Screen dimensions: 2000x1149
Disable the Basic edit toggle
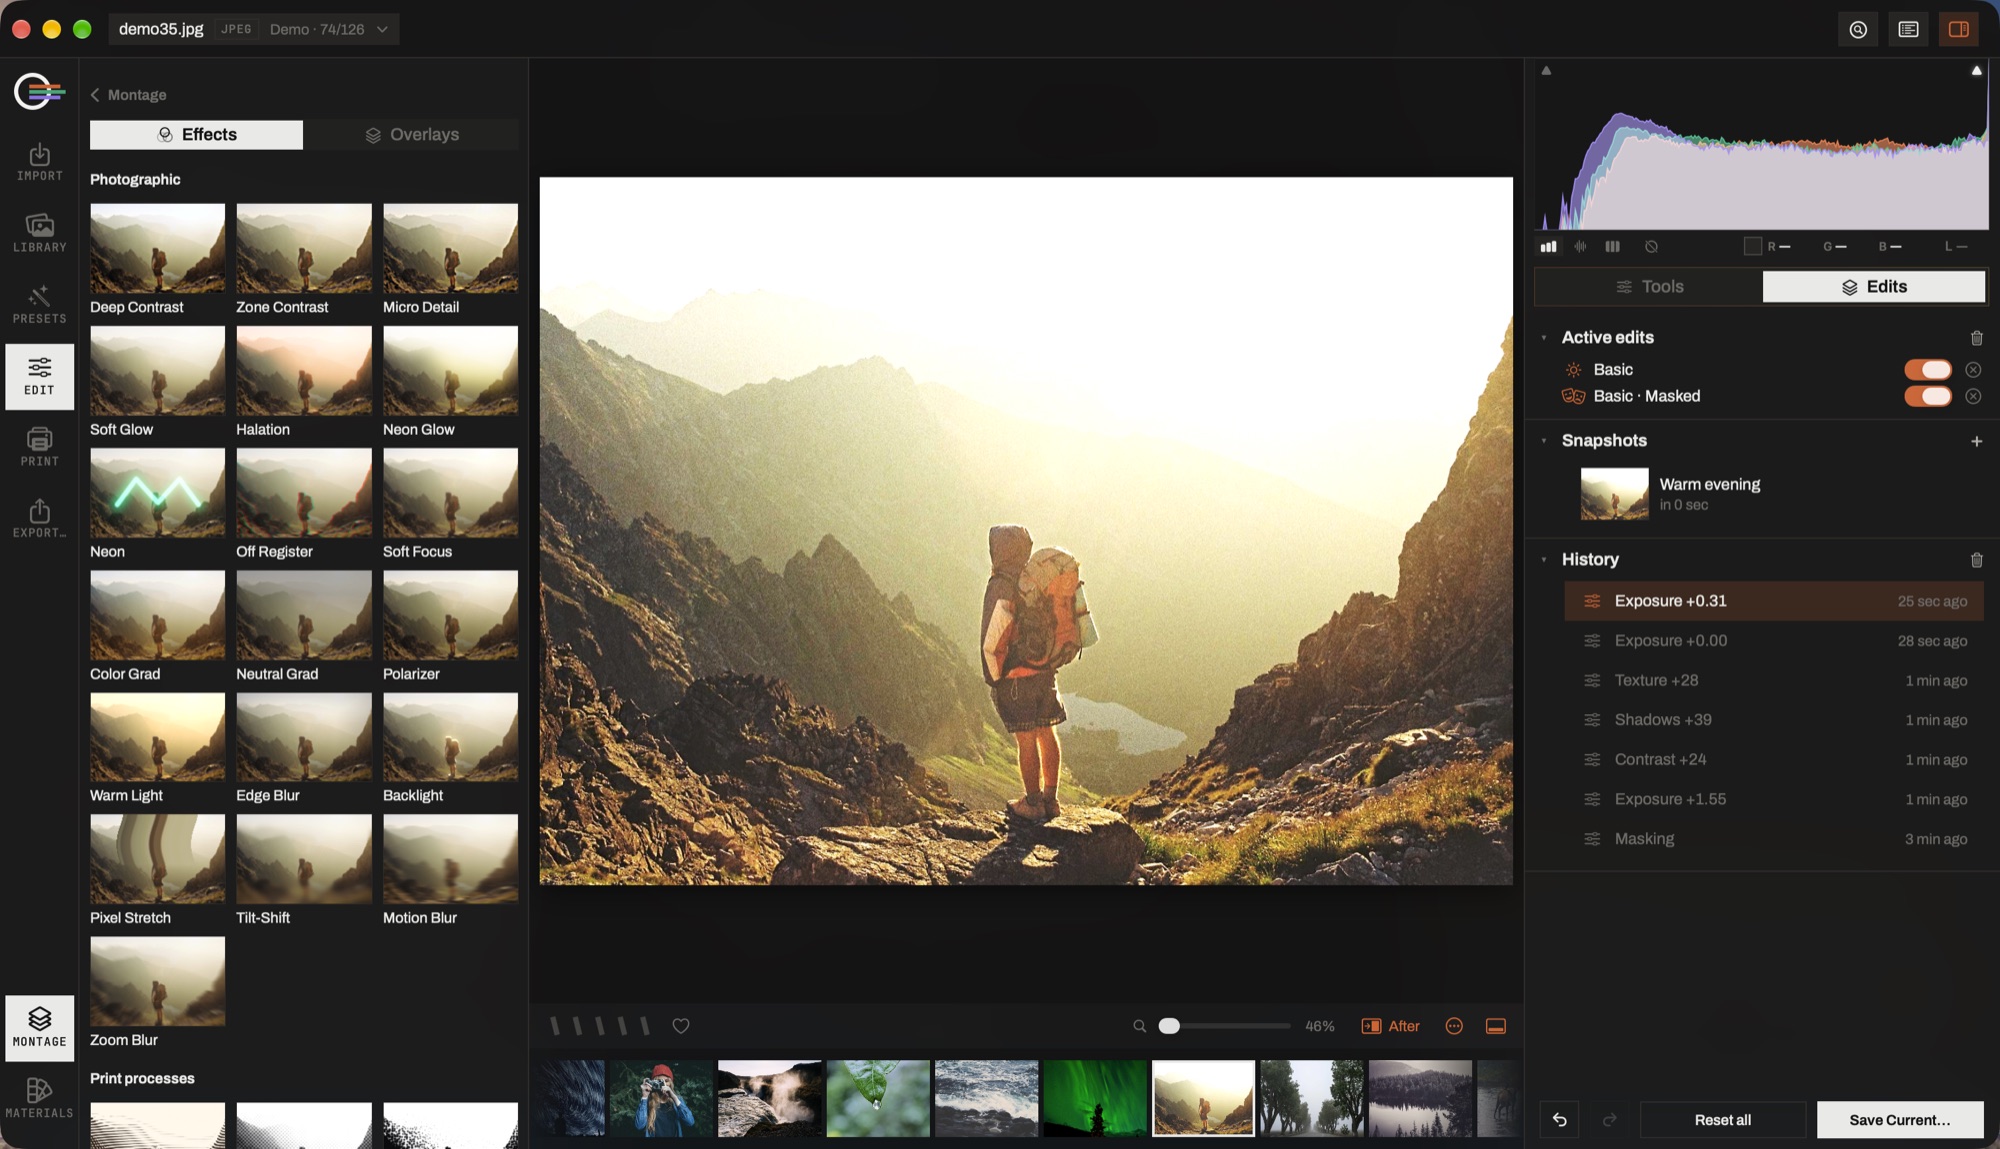tap(1927, 370)
